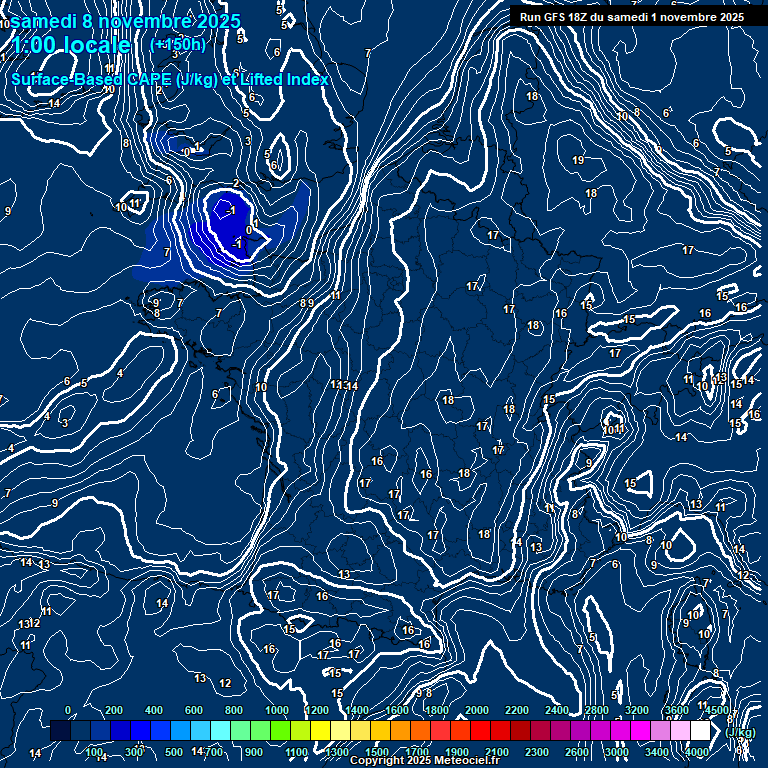The width and height of the screenshot is (768, 768).
Task: Click the '100' legend value below the scale
Action: pos(94,752)
